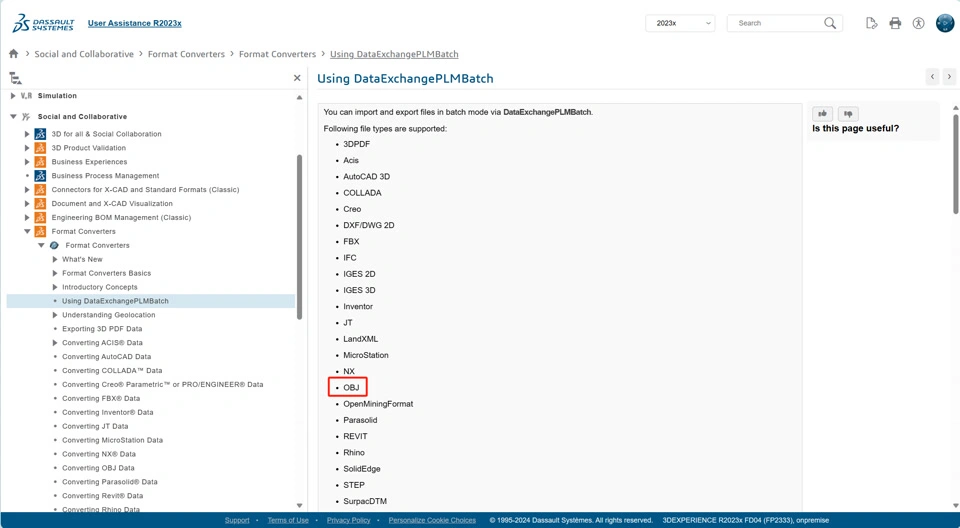Open Converting OBJ Data topic
Screen dimensions: 960x528
tap(98, 468)
